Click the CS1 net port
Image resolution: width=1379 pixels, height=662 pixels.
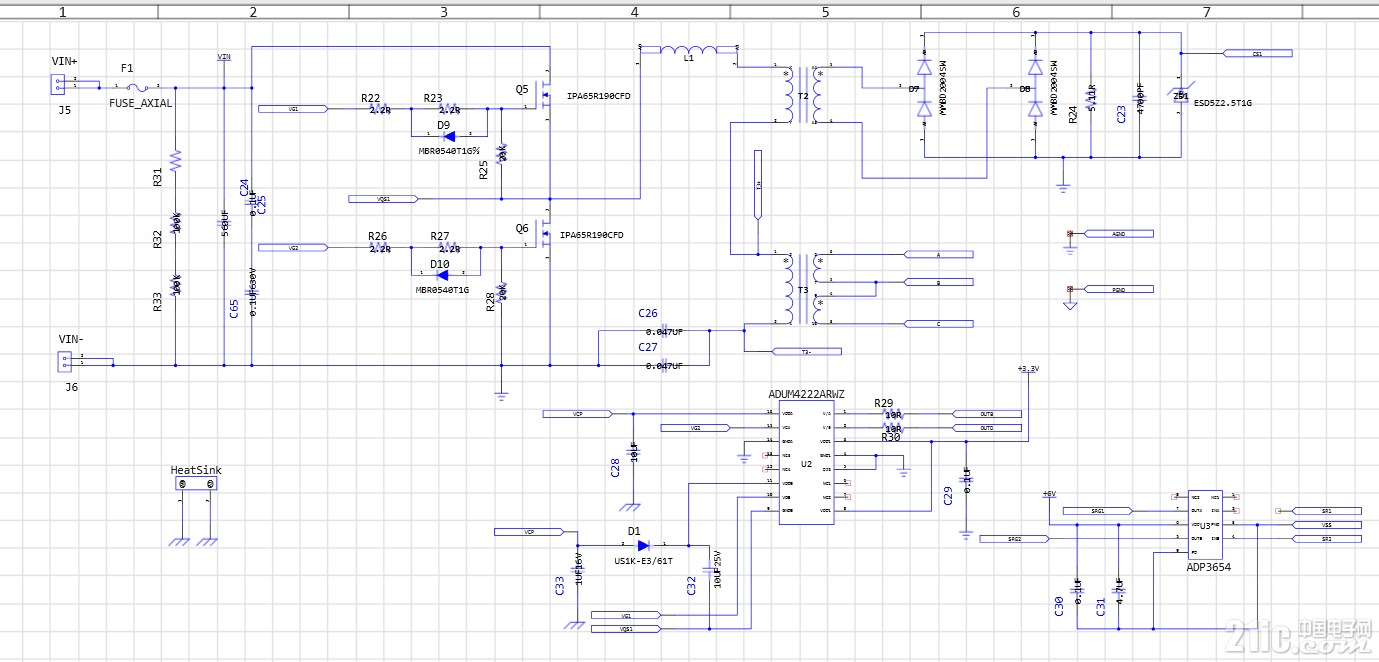1258,54
